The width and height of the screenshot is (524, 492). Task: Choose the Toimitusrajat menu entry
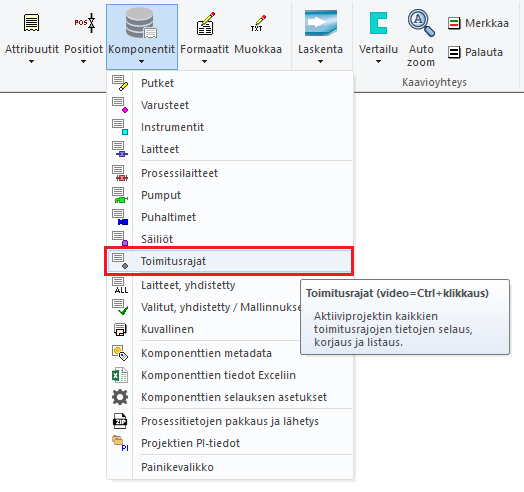229,261
